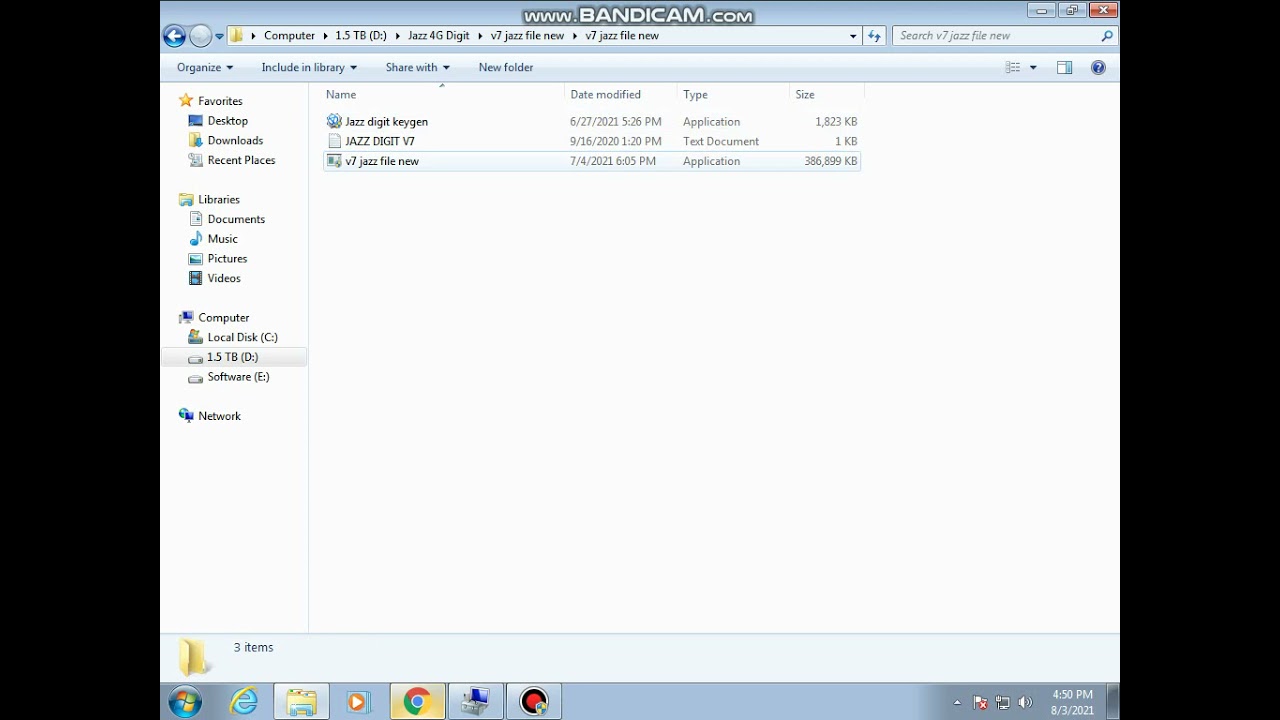This screenshot has height=720, width=1280.
Task: Open Desktop in Favorites
Action: click(227, 121)
